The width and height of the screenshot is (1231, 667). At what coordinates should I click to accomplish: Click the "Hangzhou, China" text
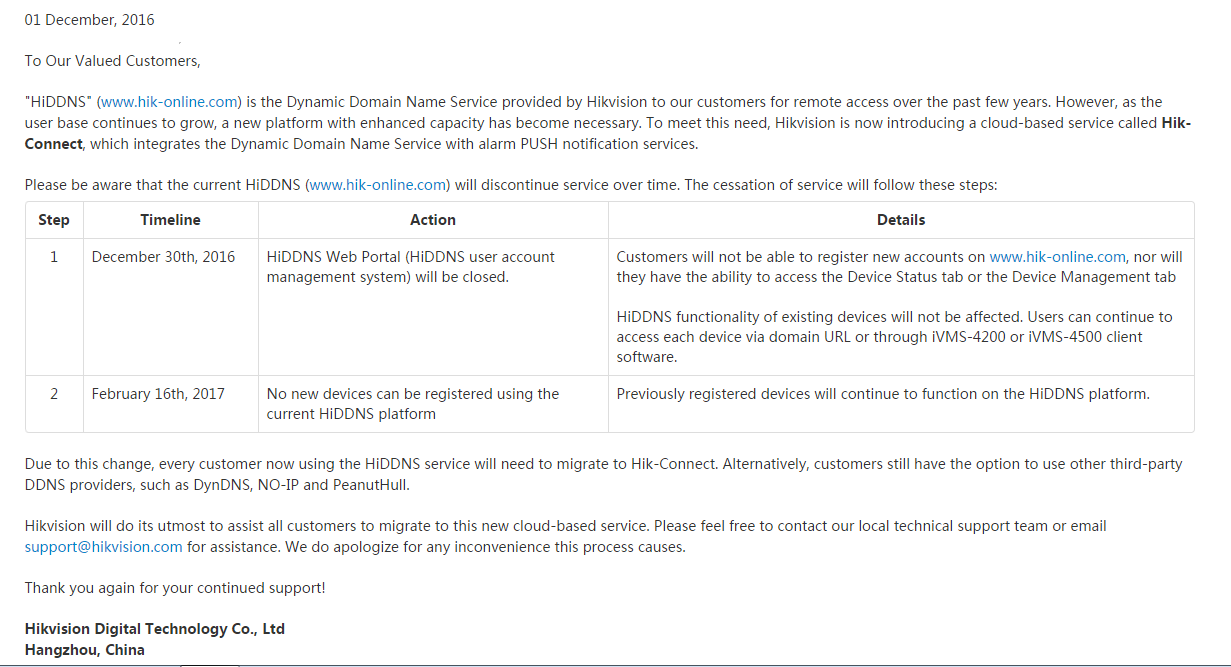click(x=85, y=650)
